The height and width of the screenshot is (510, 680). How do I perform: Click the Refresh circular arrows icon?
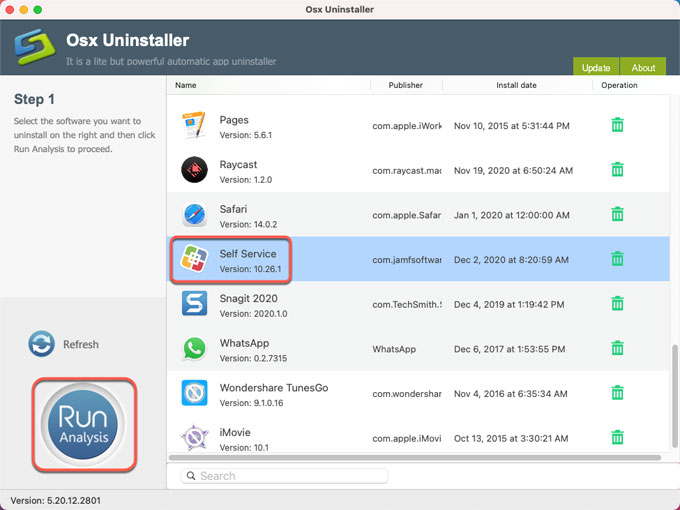point(42,344)
